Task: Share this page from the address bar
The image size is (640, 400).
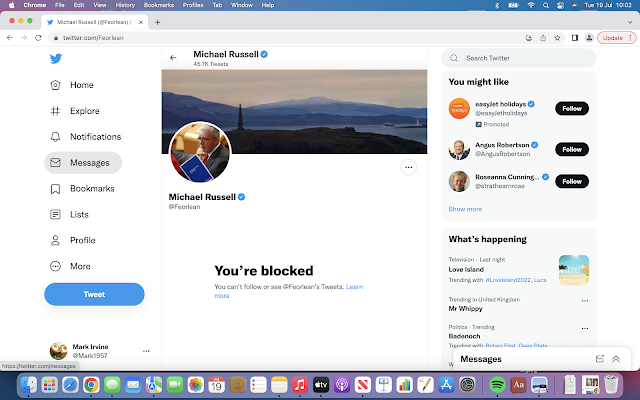Action: 543,38
